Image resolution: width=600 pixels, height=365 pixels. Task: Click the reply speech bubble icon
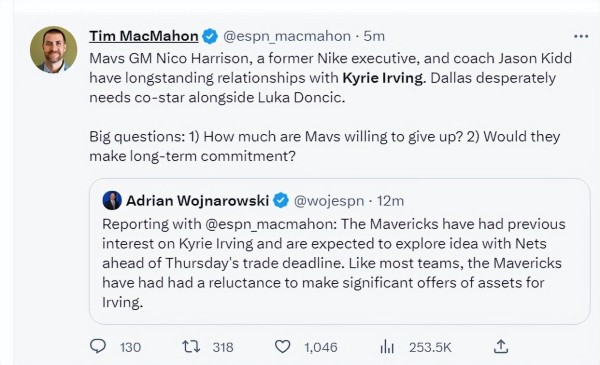(98, 346)
